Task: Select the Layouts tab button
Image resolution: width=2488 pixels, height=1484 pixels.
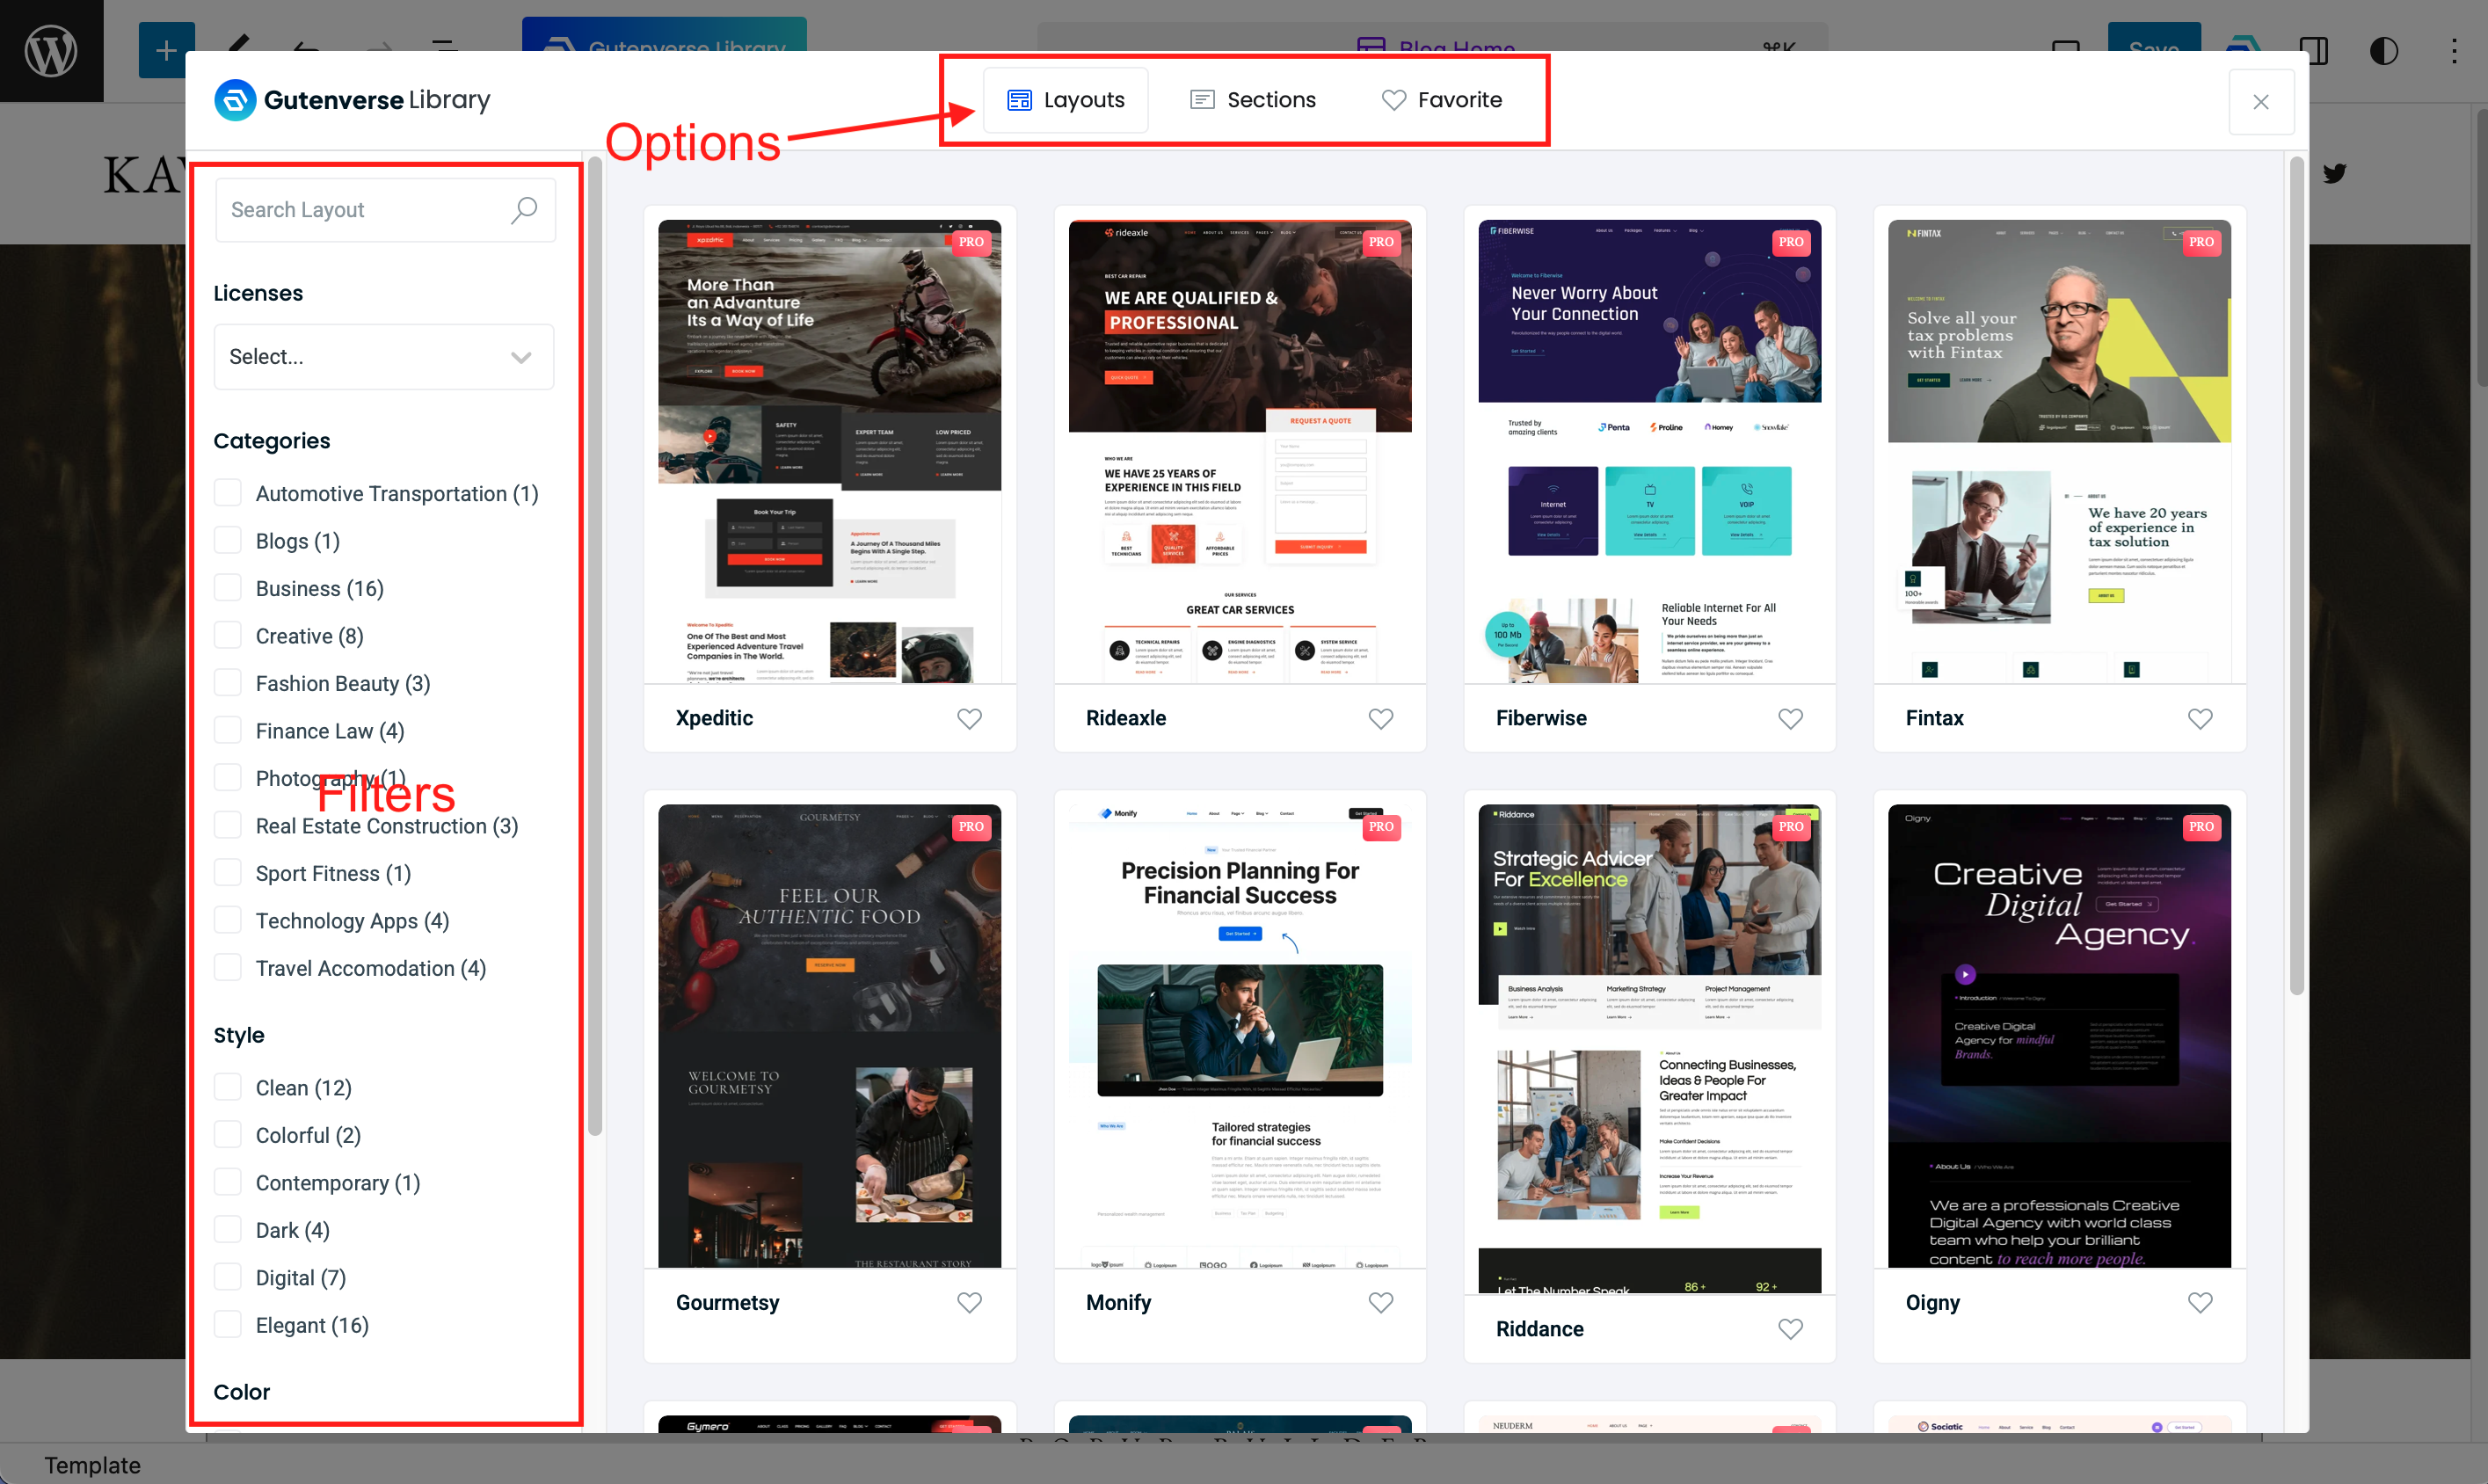Action: pos(1066,100)
